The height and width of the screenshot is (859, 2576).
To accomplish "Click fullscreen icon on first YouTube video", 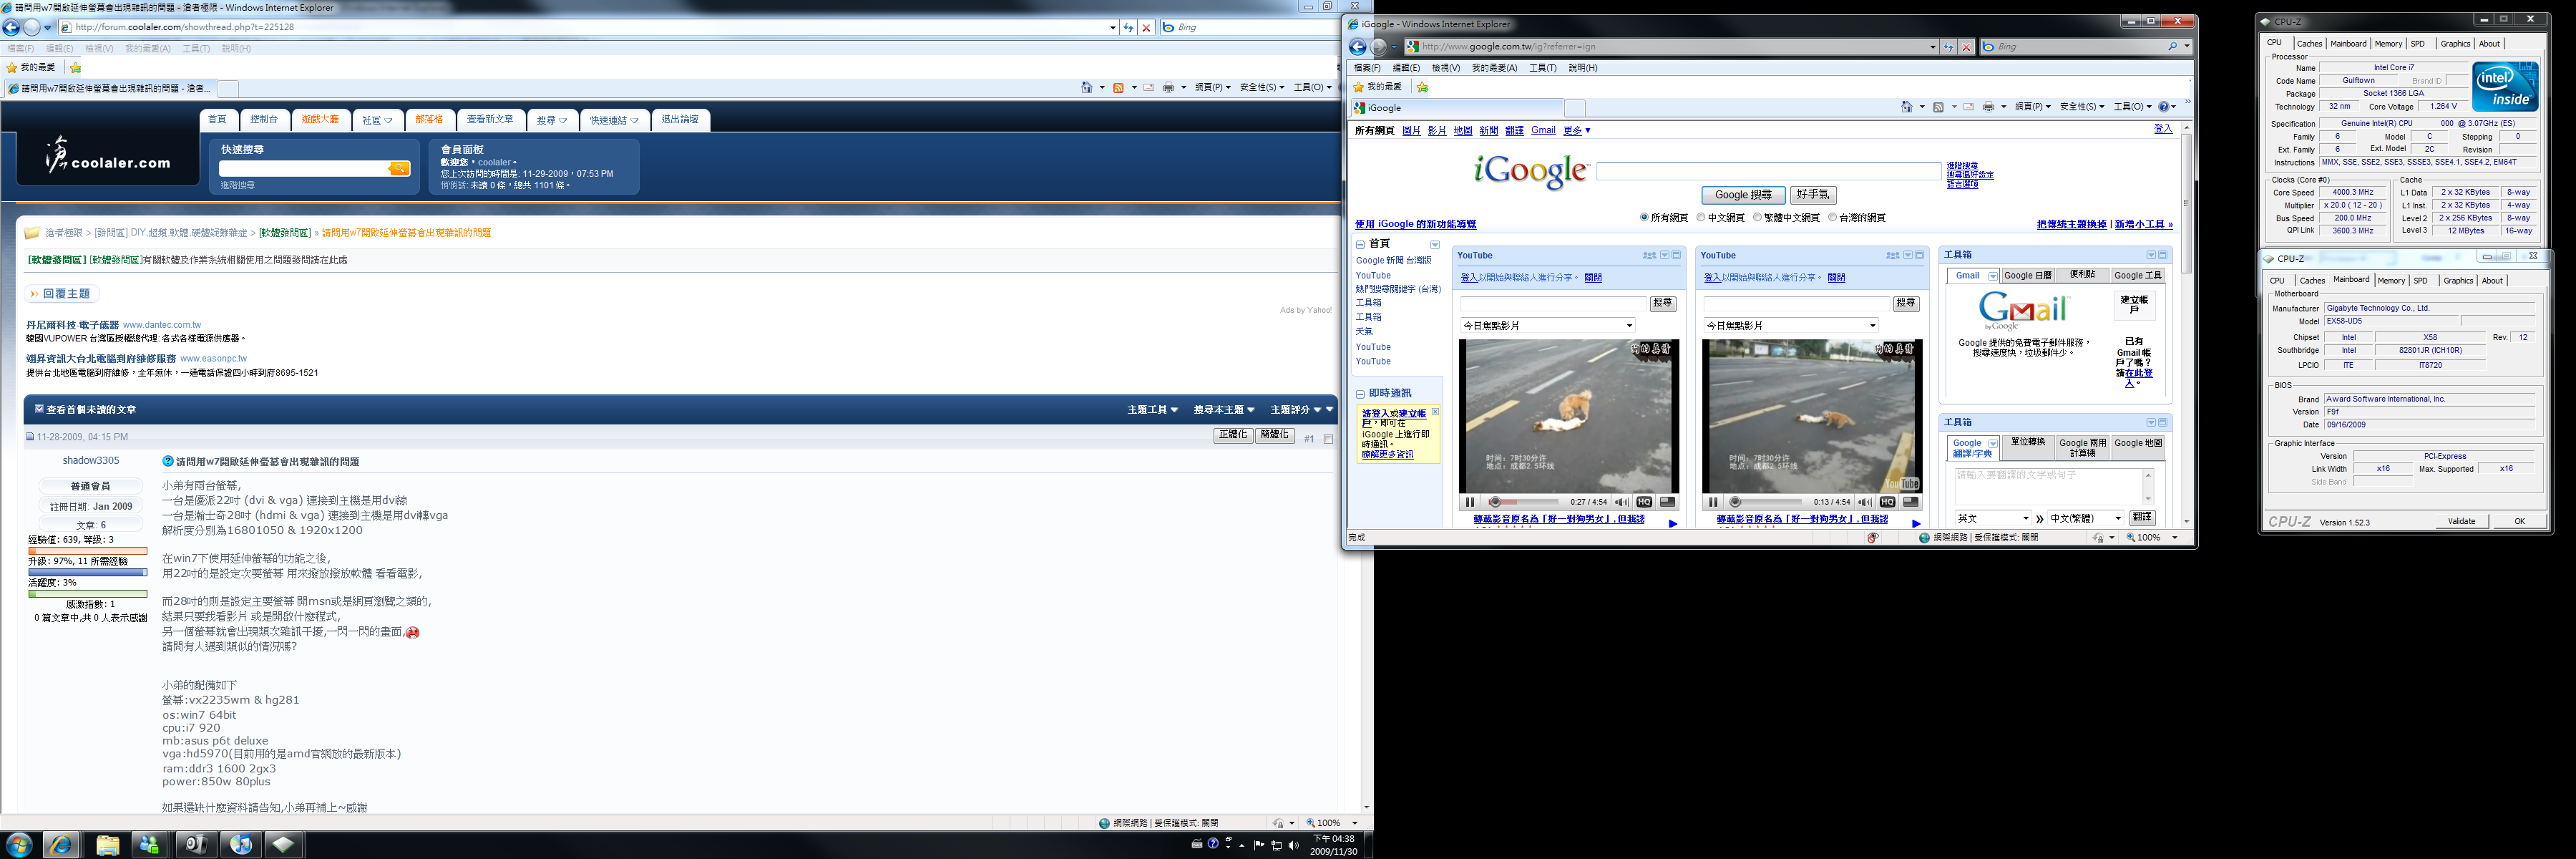I will (x=1667, y=502).
